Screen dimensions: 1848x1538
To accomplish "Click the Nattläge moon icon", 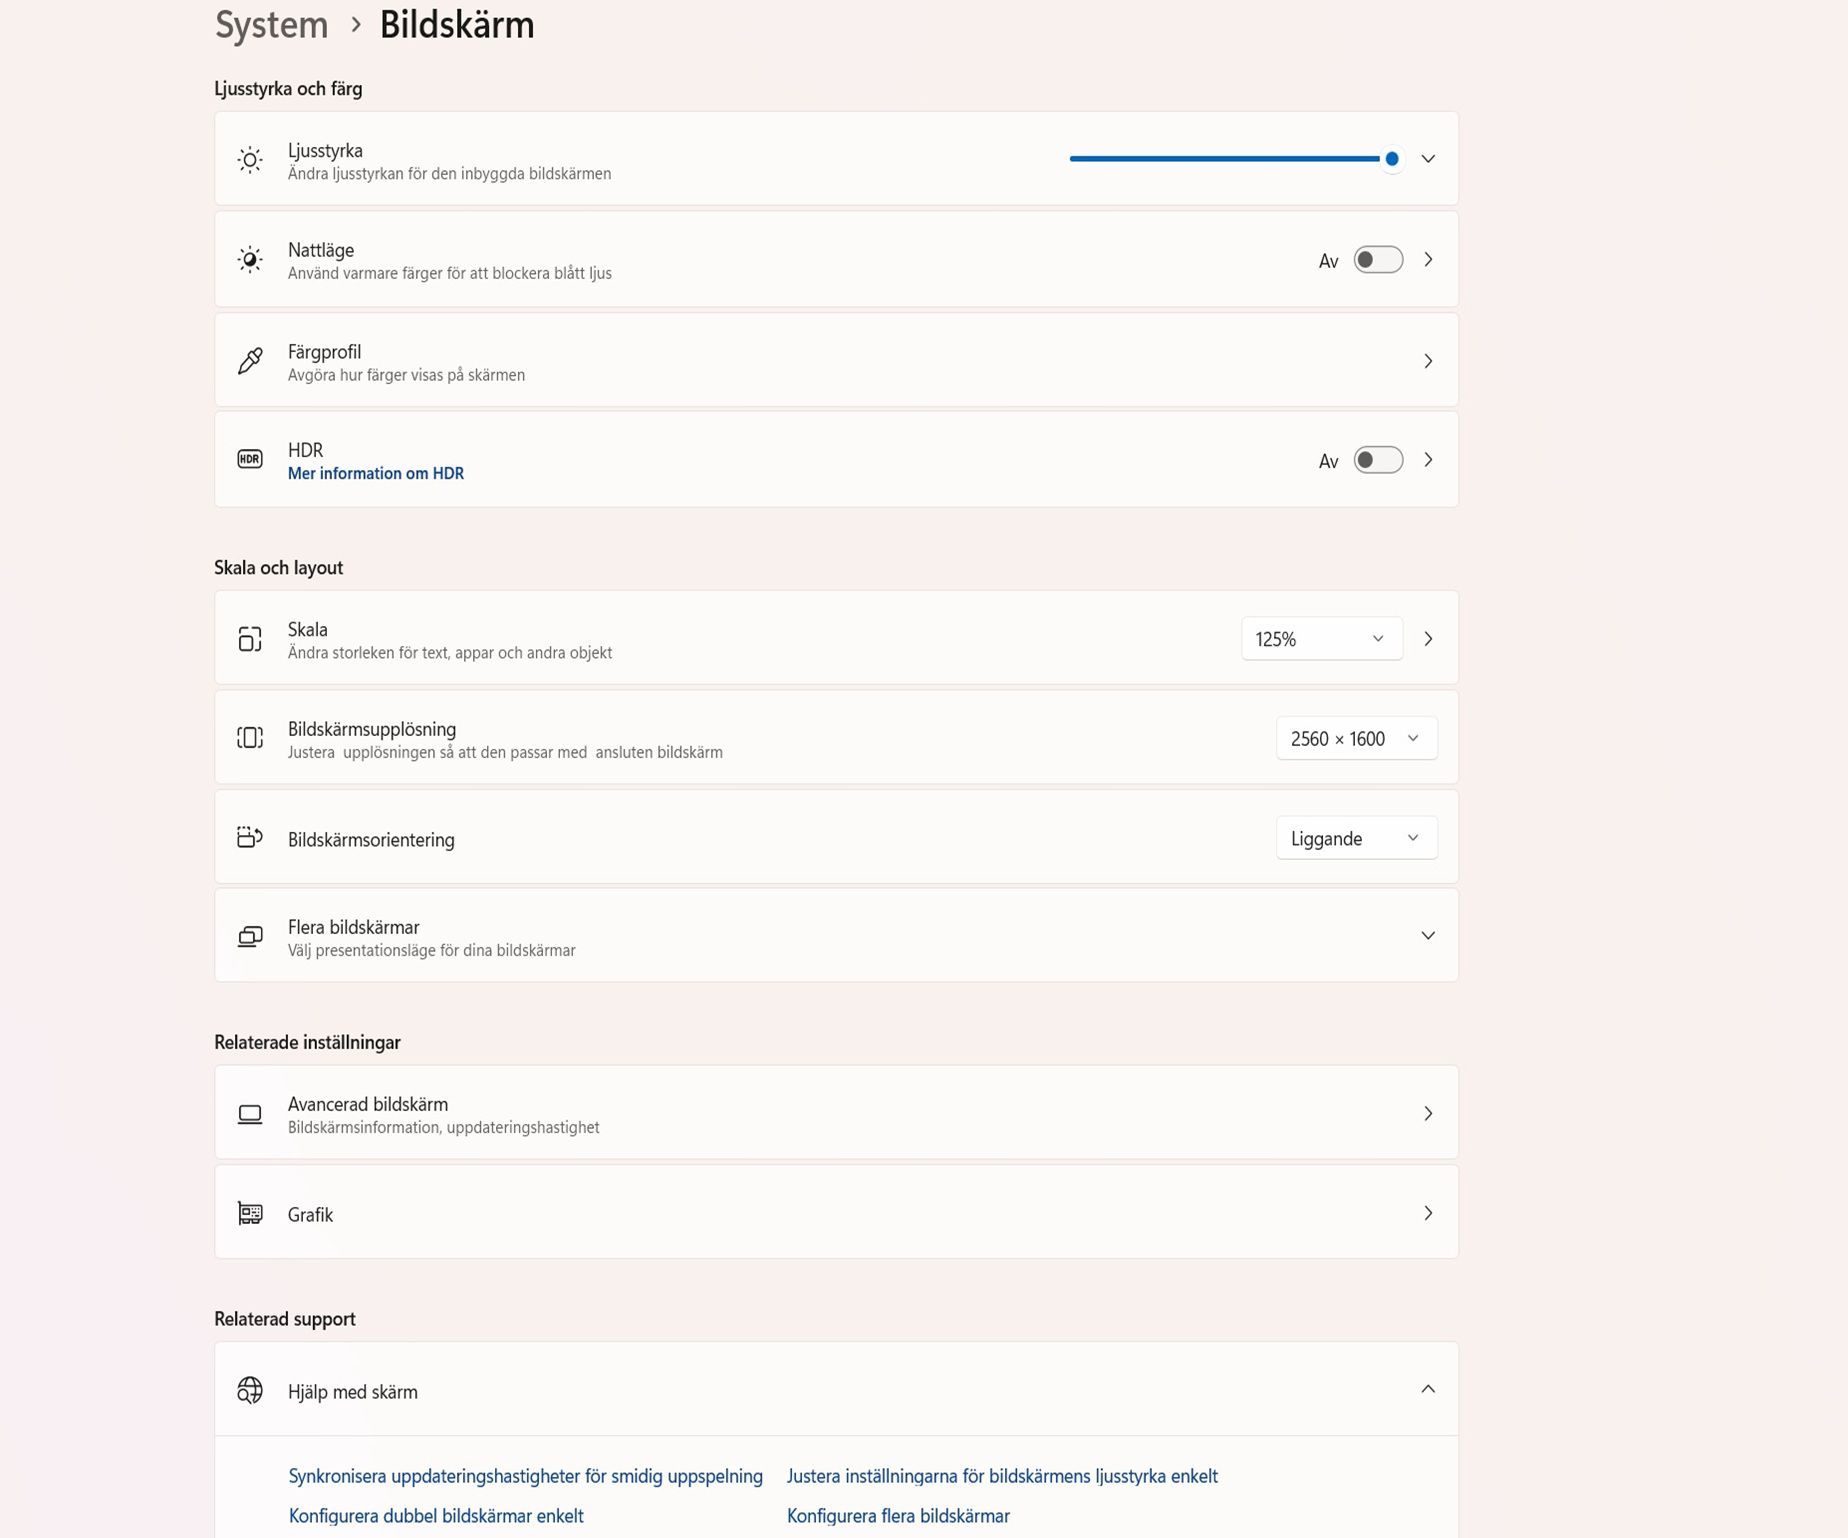I will click(249, 259).
